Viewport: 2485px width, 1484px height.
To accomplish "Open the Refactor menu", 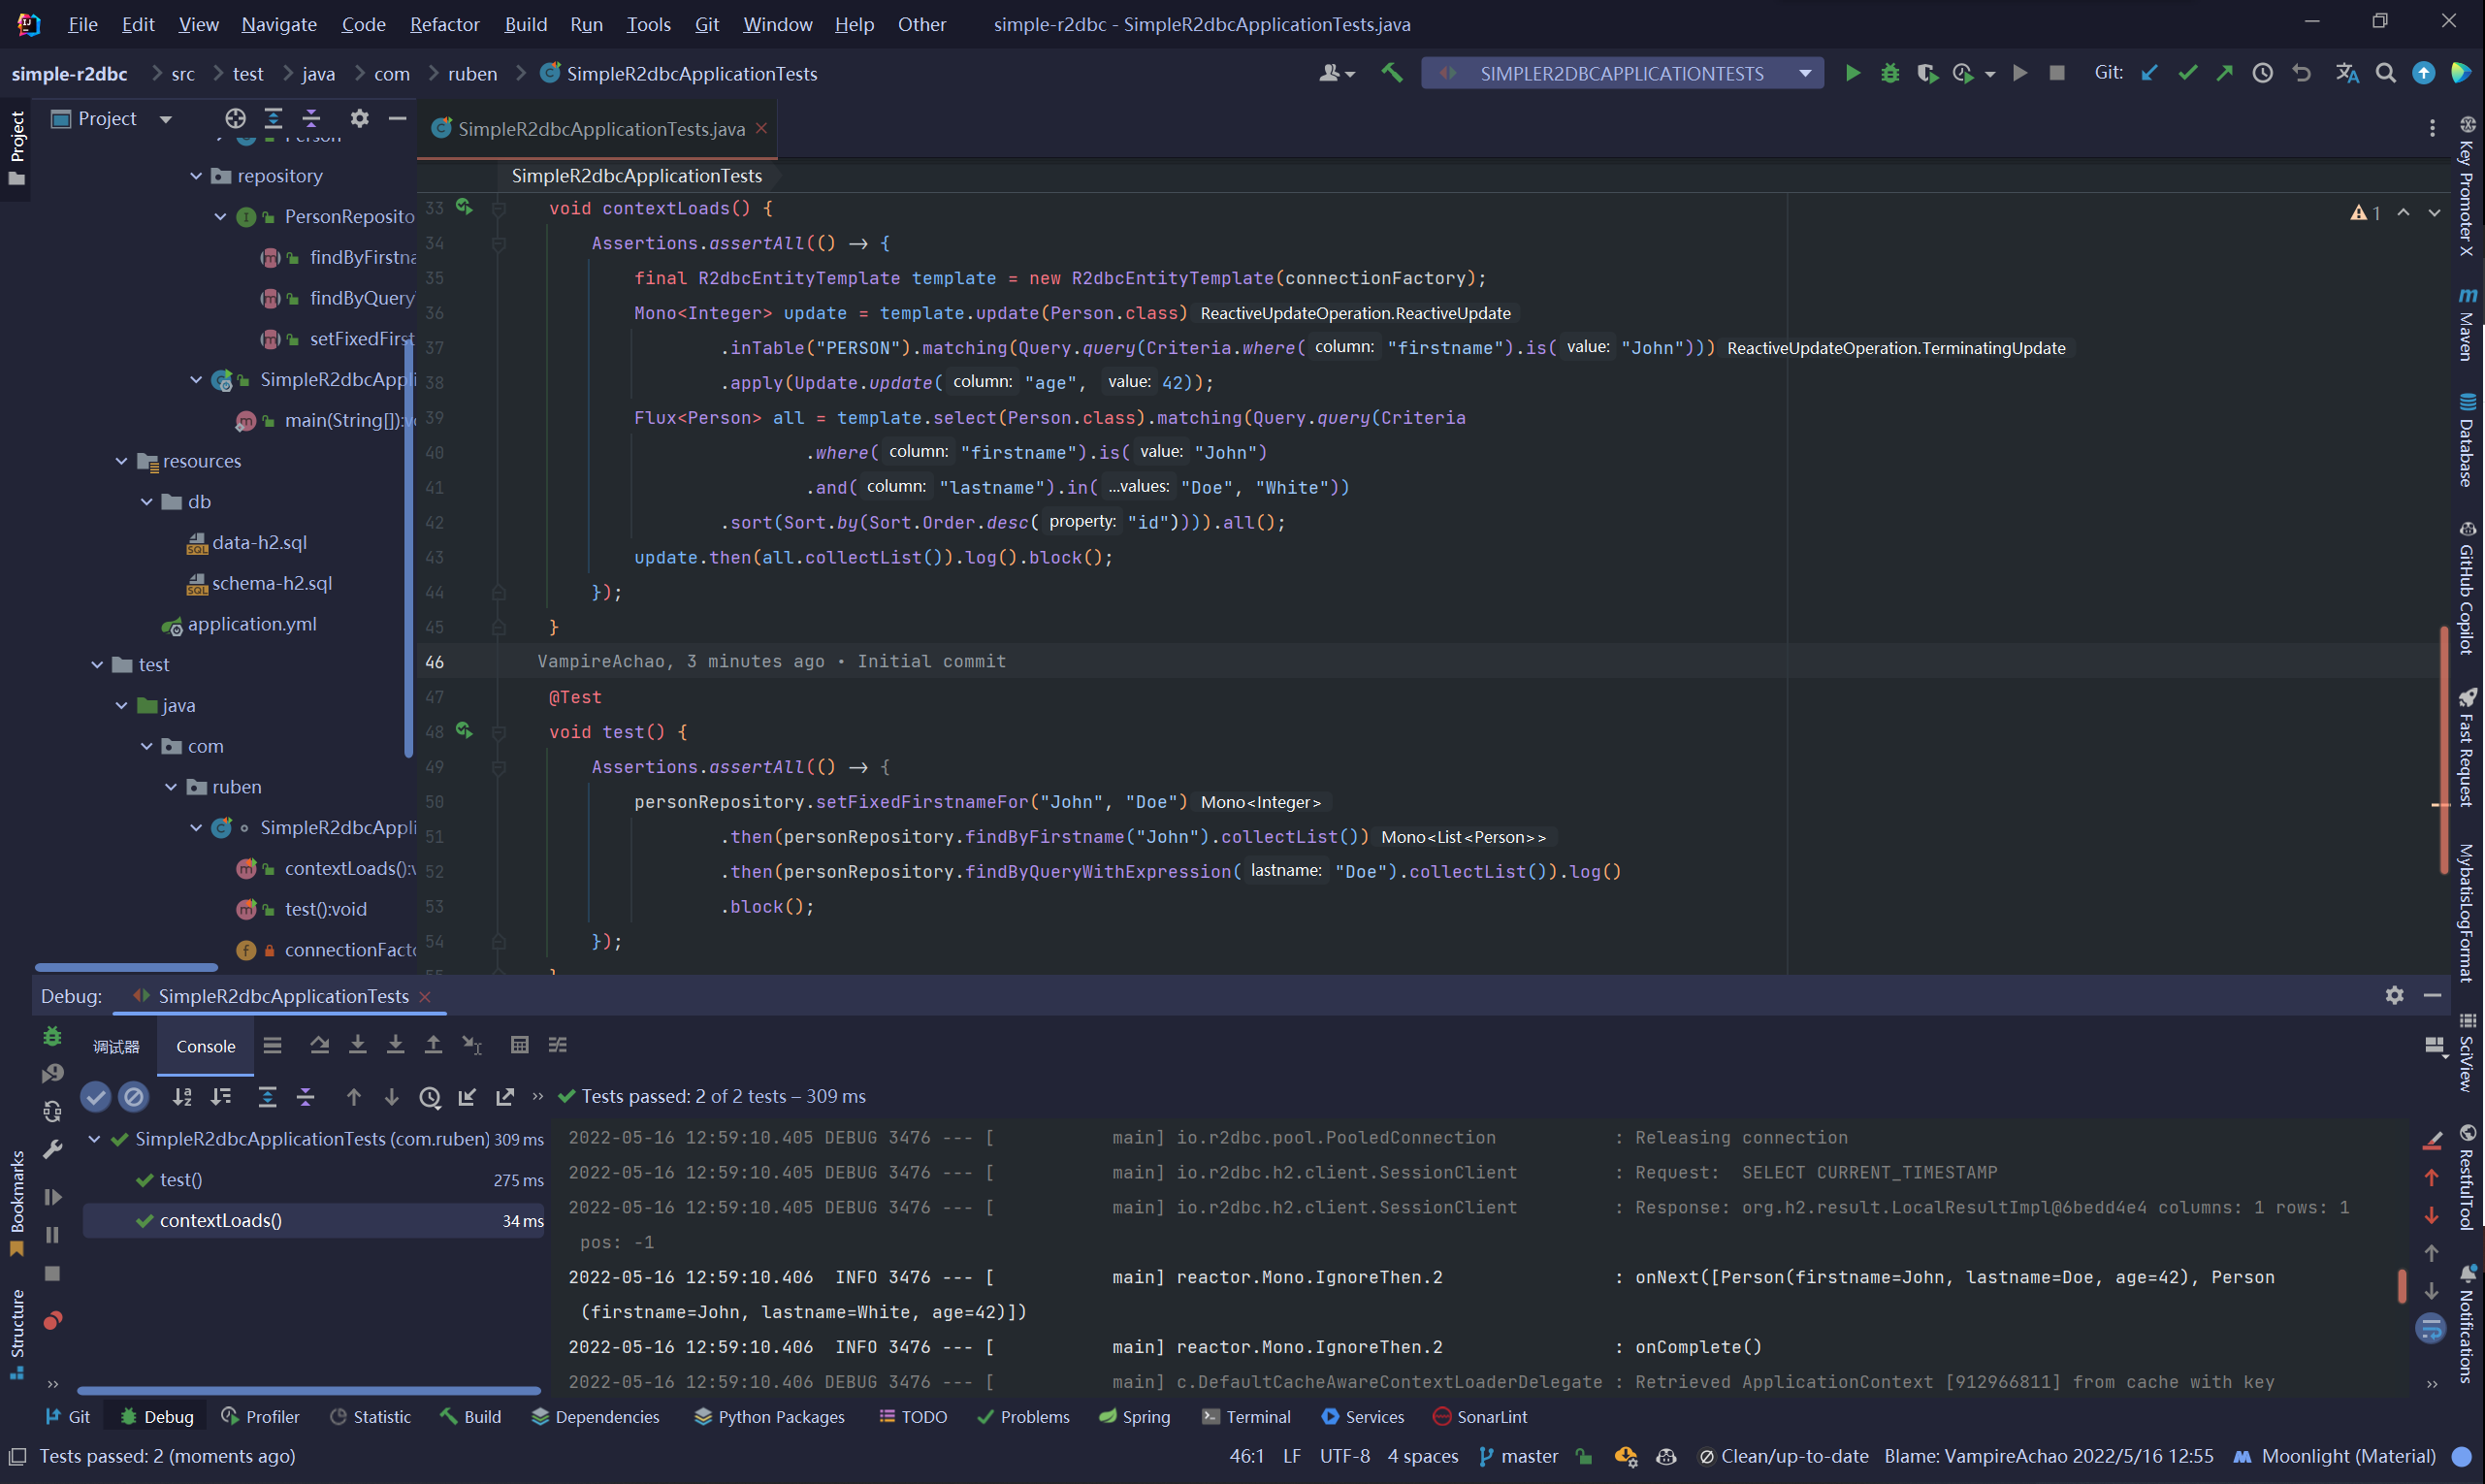I will [x=444, y=24].
